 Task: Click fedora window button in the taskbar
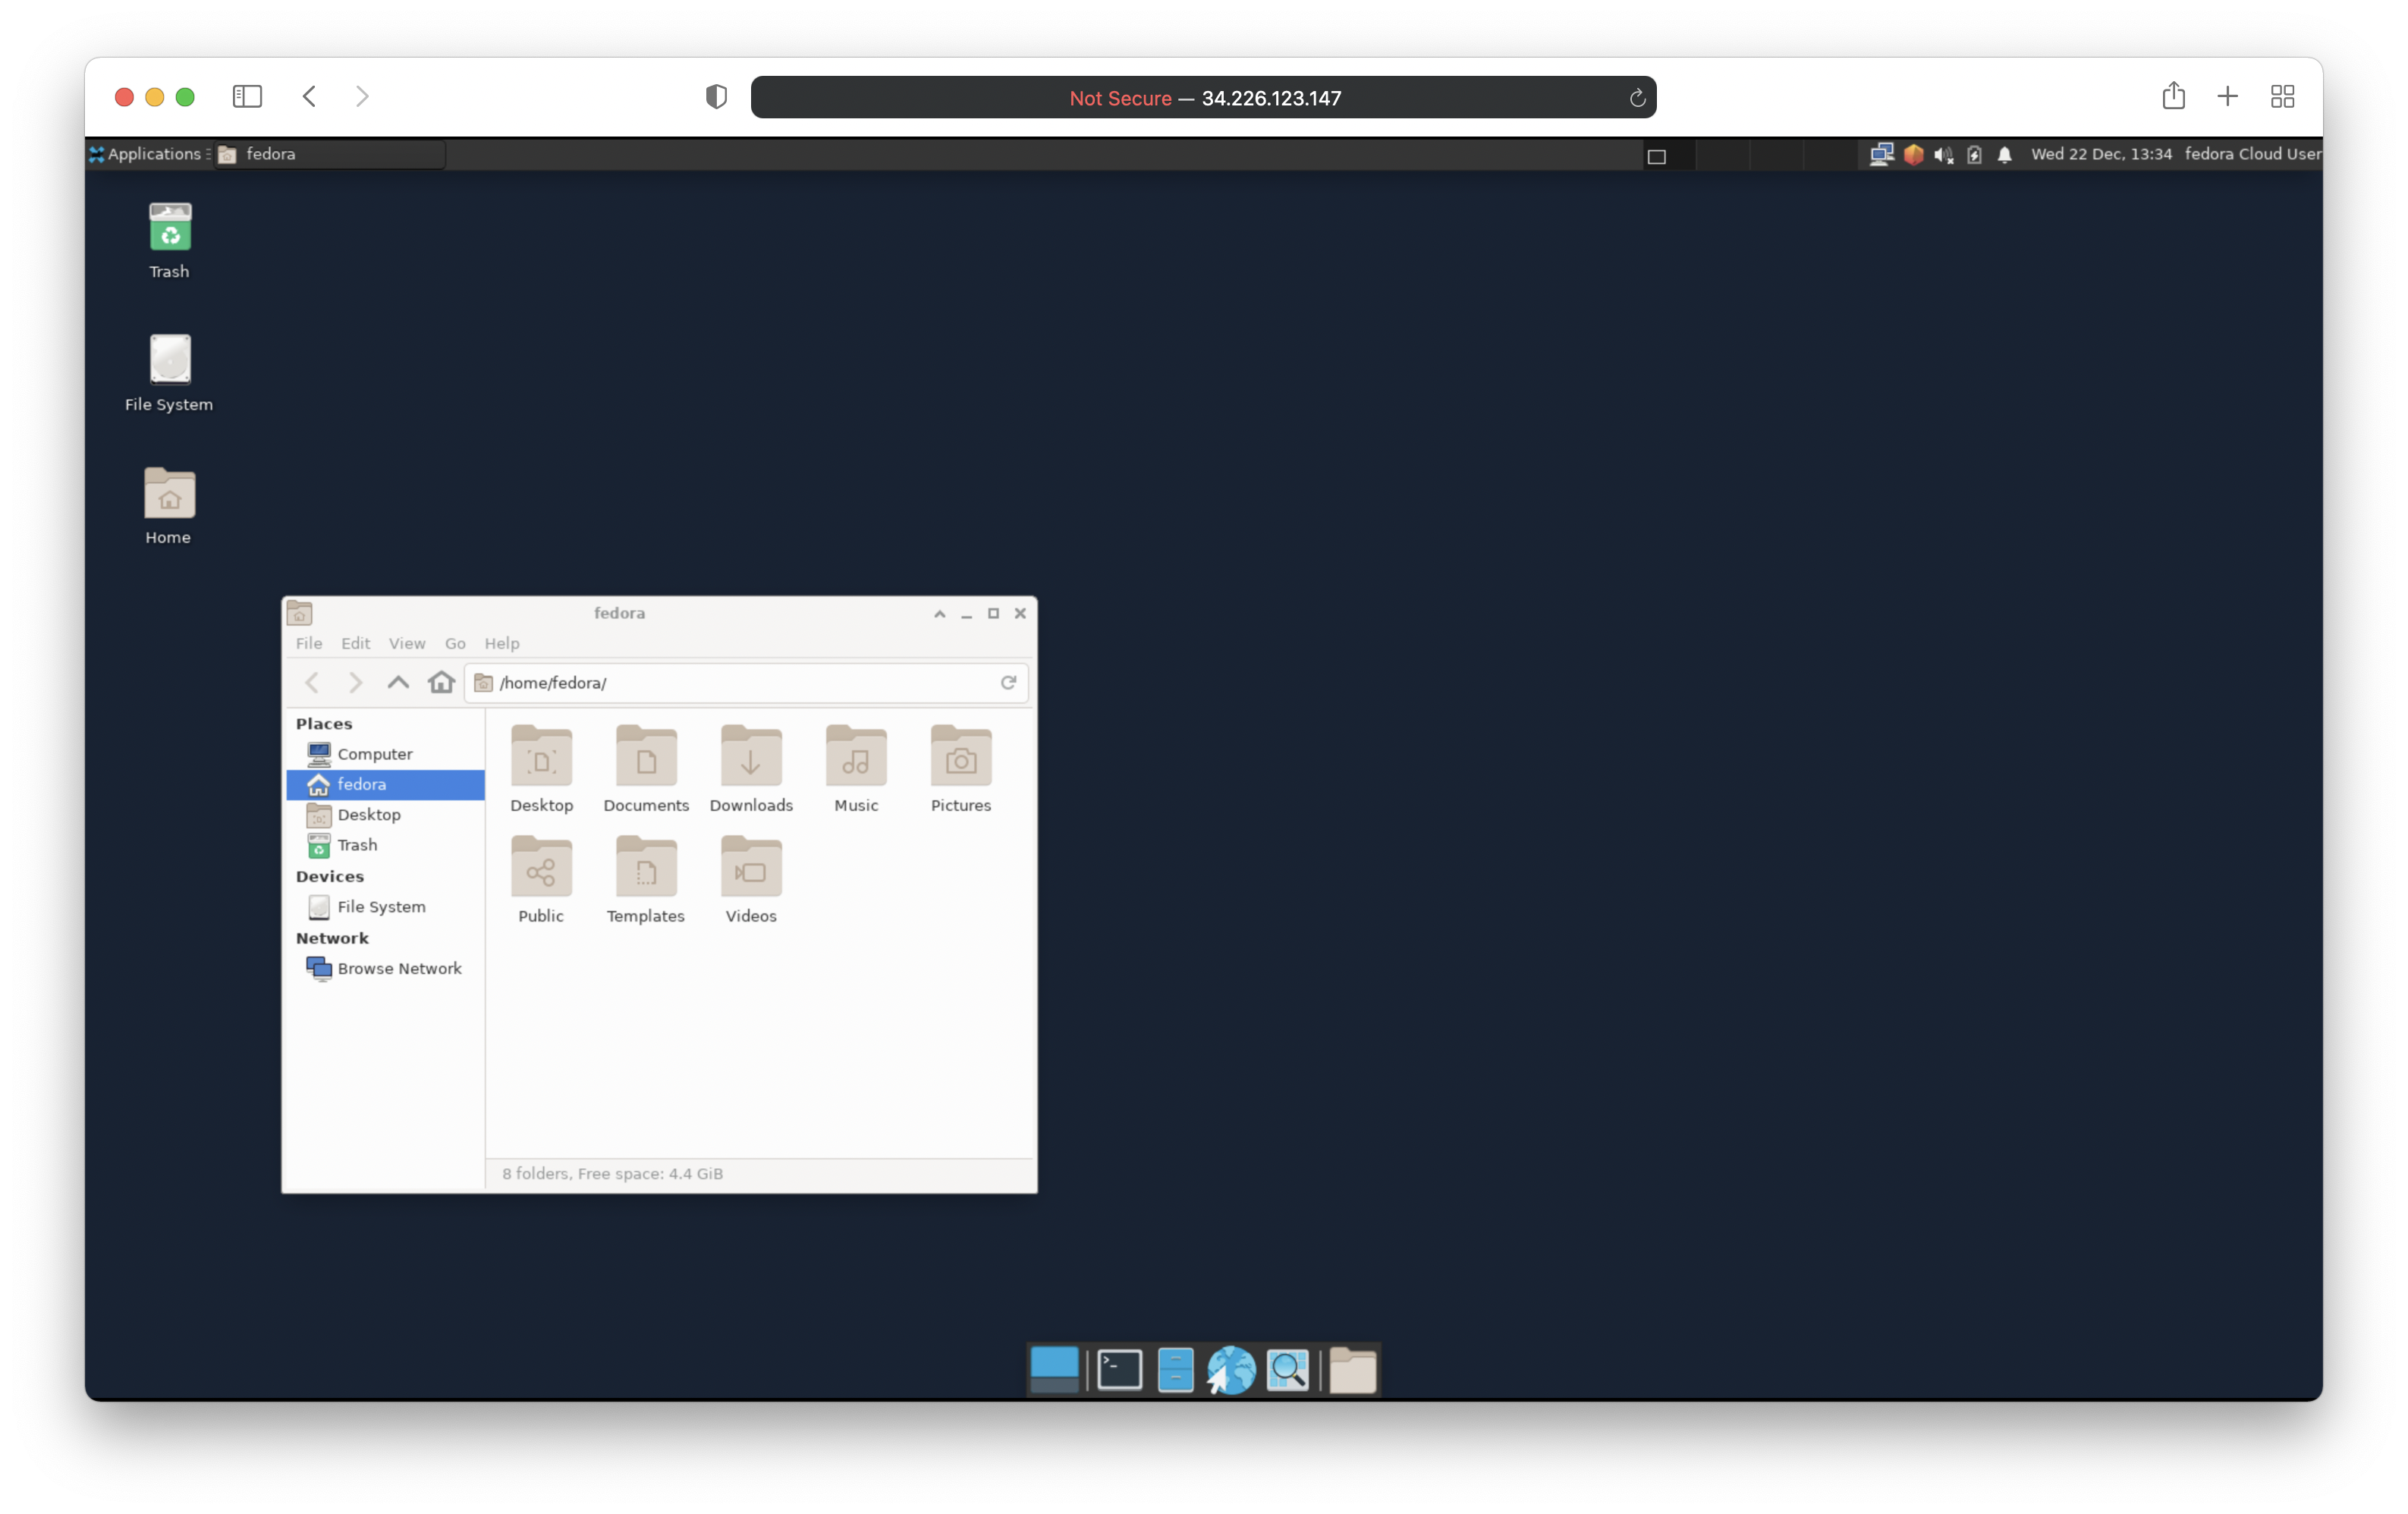coord(330,154)
